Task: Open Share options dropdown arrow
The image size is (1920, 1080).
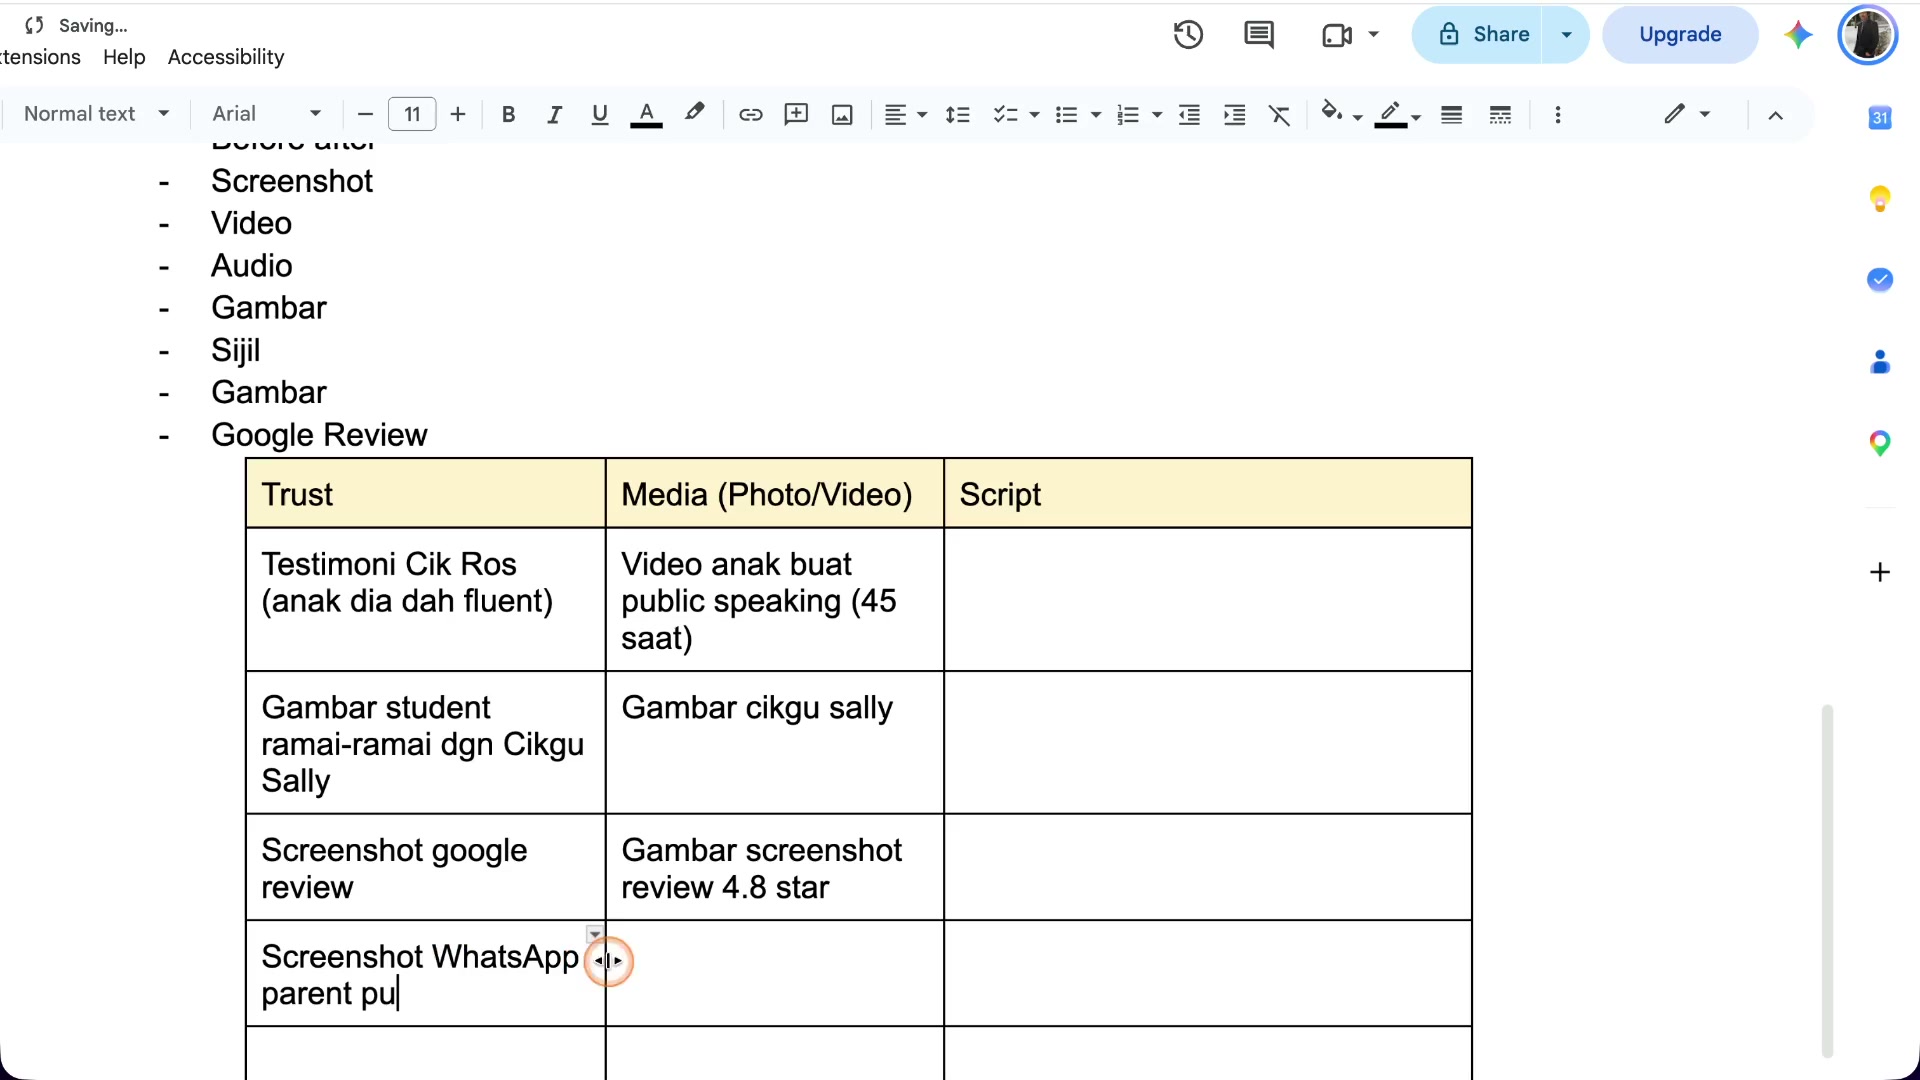Action: (1567, 35)
